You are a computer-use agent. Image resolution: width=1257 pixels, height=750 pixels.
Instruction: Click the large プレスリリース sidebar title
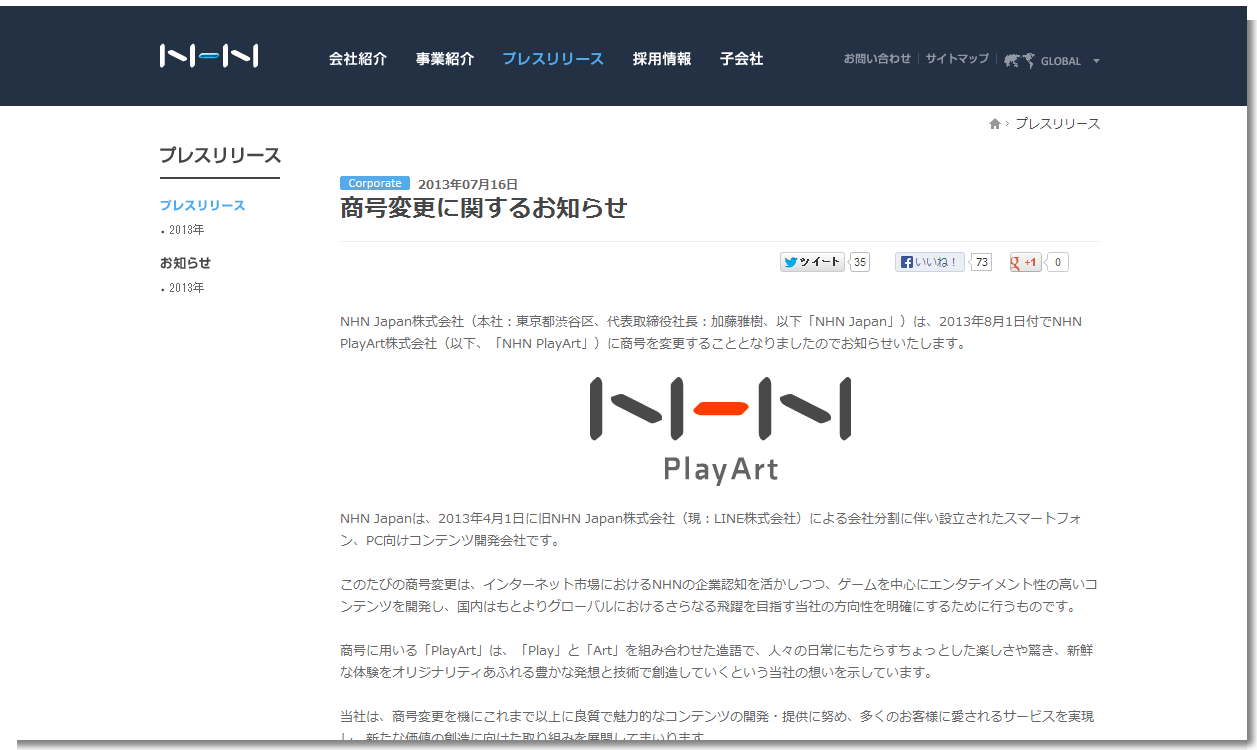(x=220, y=156)
